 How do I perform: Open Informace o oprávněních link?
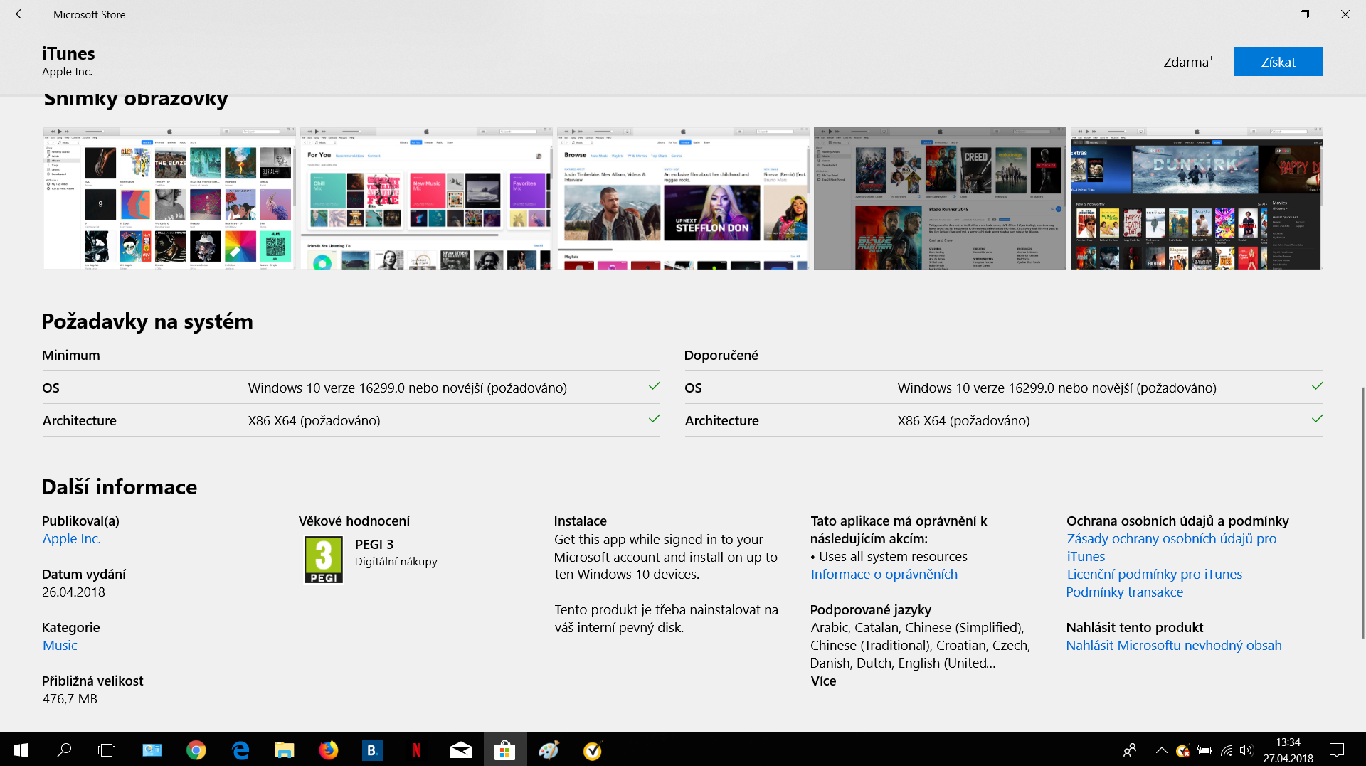884,575
